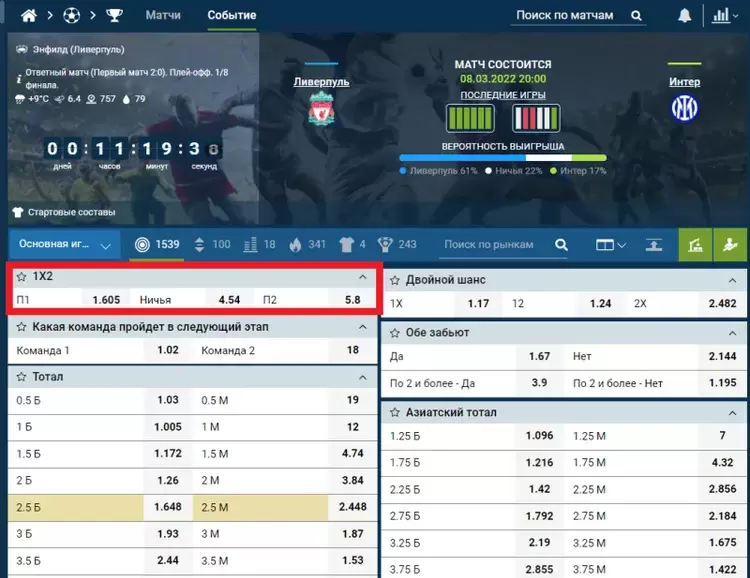Favorite the Двойной шанс star
This screenshot has height=578, width=750.
(395, 280)
